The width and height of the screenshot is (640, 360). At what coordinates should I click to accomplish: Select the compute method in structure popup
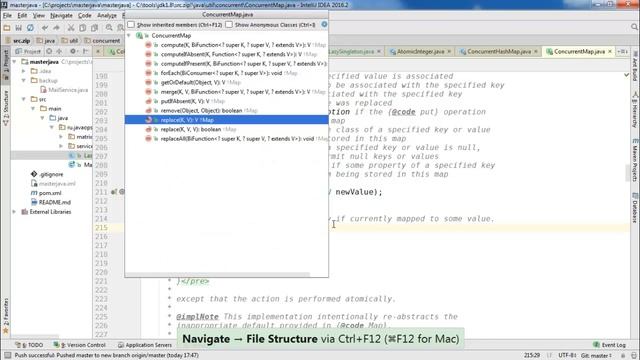[227, 45]
